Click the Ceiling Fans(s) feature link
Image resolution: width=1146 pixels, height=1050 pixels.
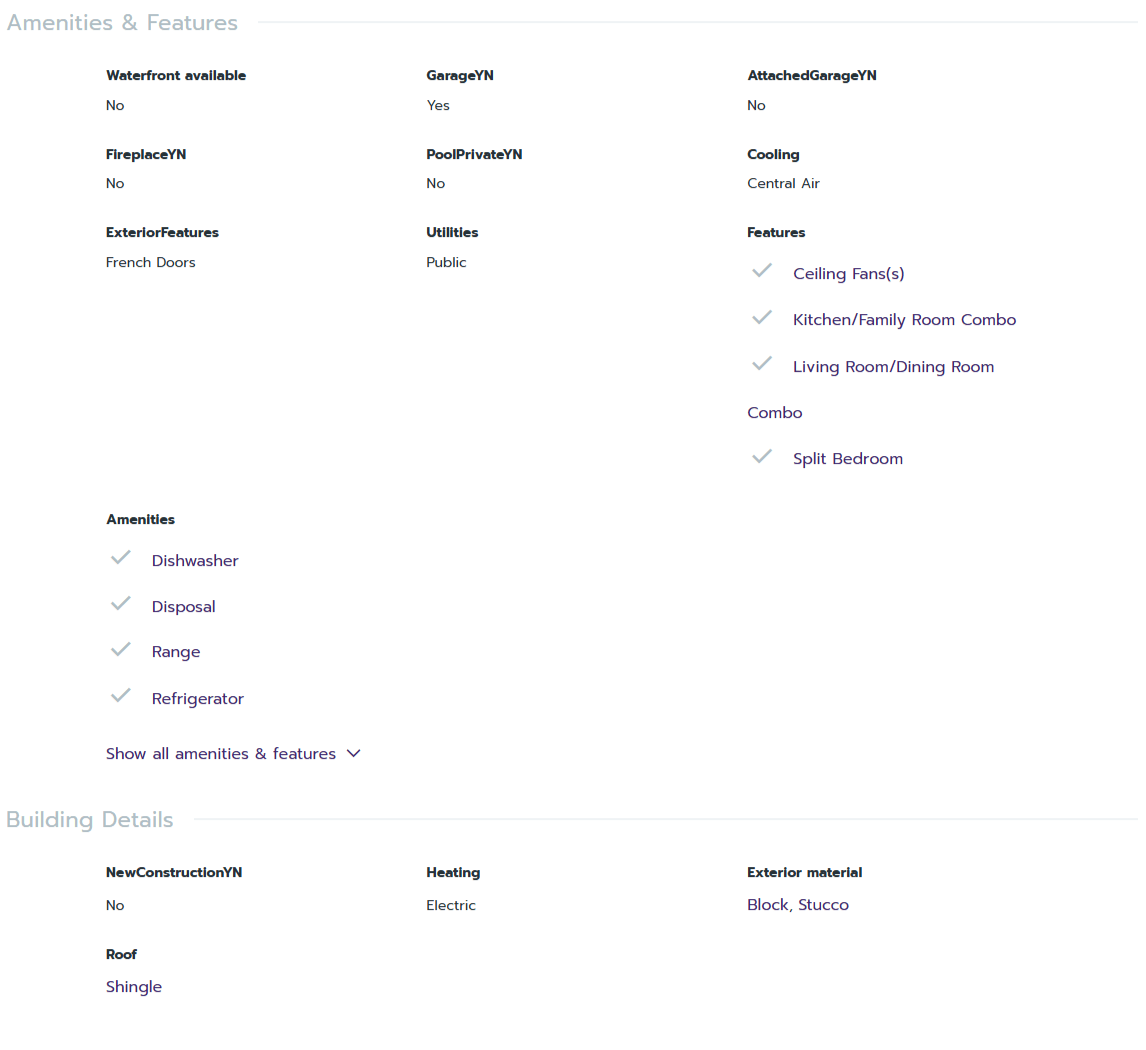(x=848, y=274)
